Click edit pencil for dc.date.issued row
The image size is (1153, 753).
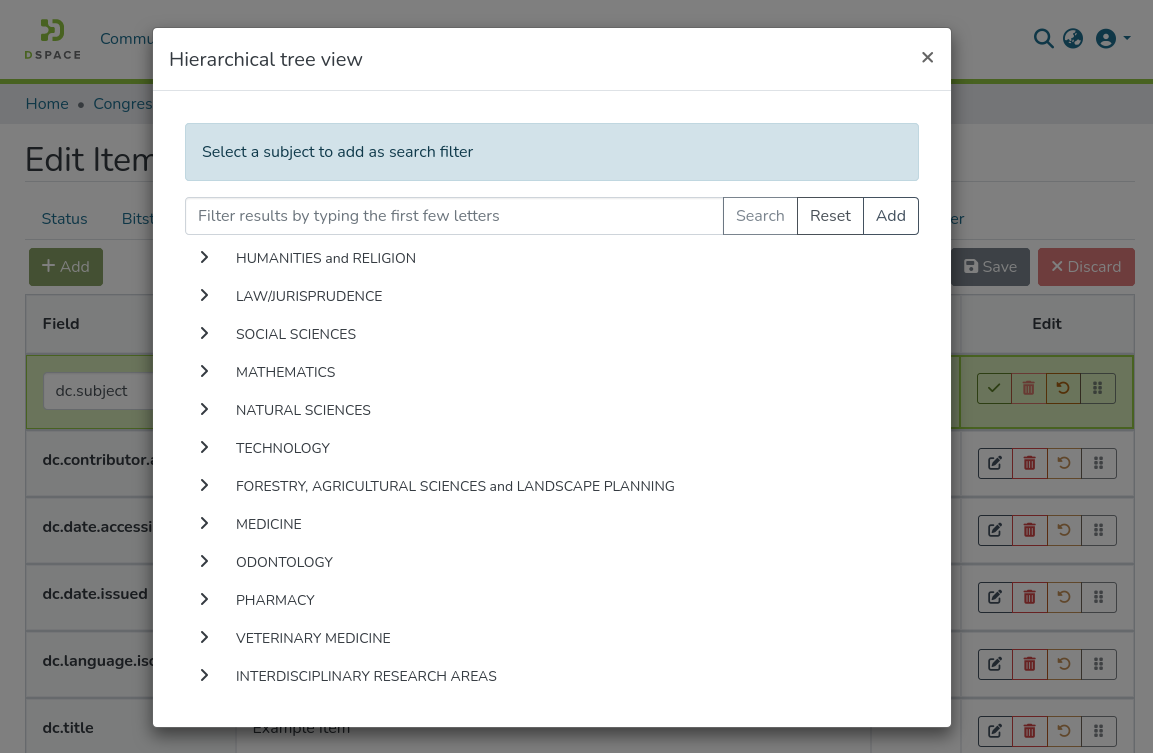point(995,597)
